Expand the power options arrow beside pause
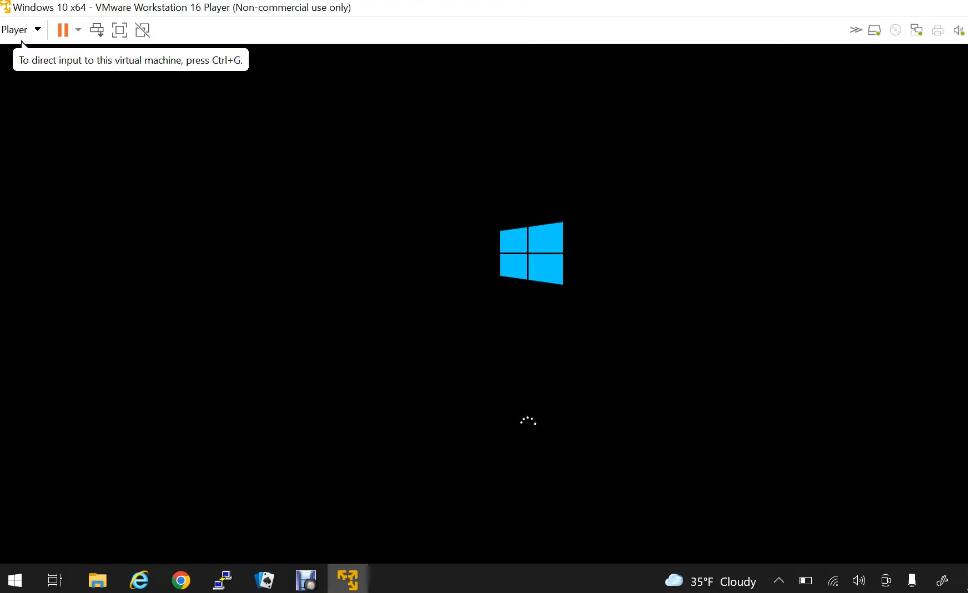Viewport: 968px width, 593px height. (78, 30)
